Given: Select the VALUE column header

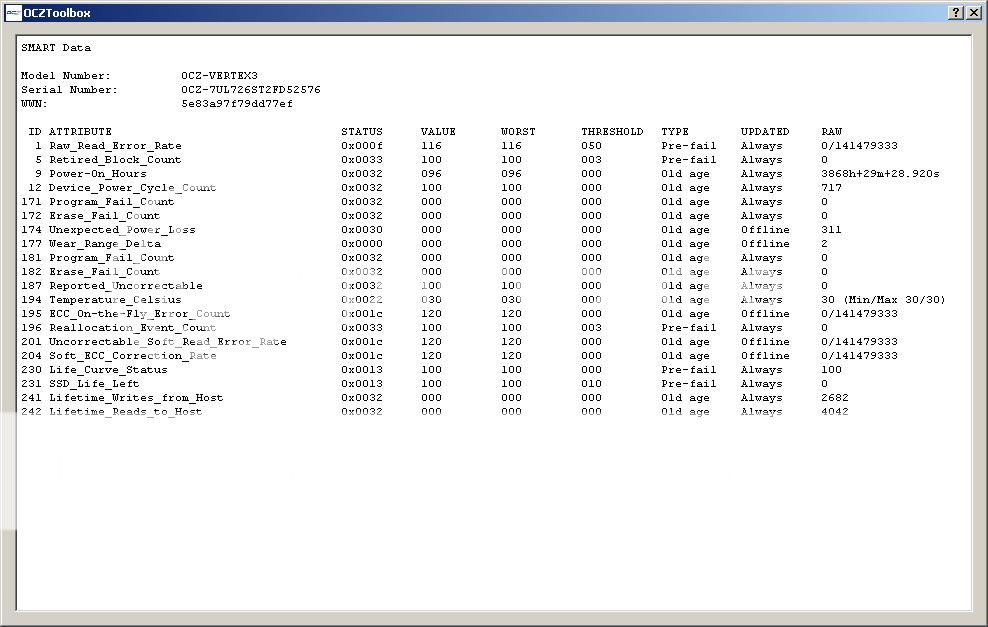Looking at the screenshot, I should 438,132.
